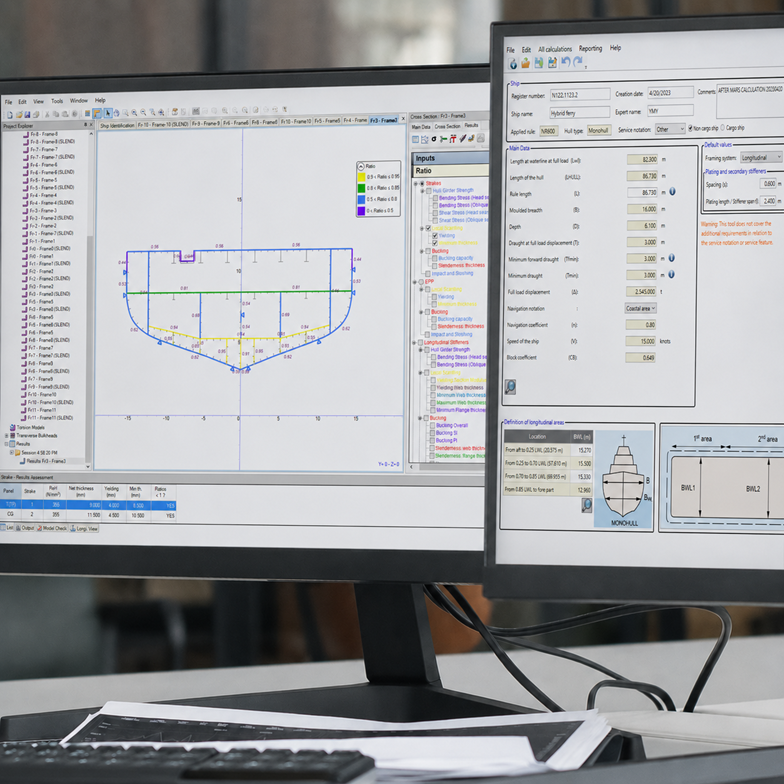Click the magnifier icon under longitudinal areas table
Image resolution: width=784 pixels, height=784 pixels.
pos(586,505)
